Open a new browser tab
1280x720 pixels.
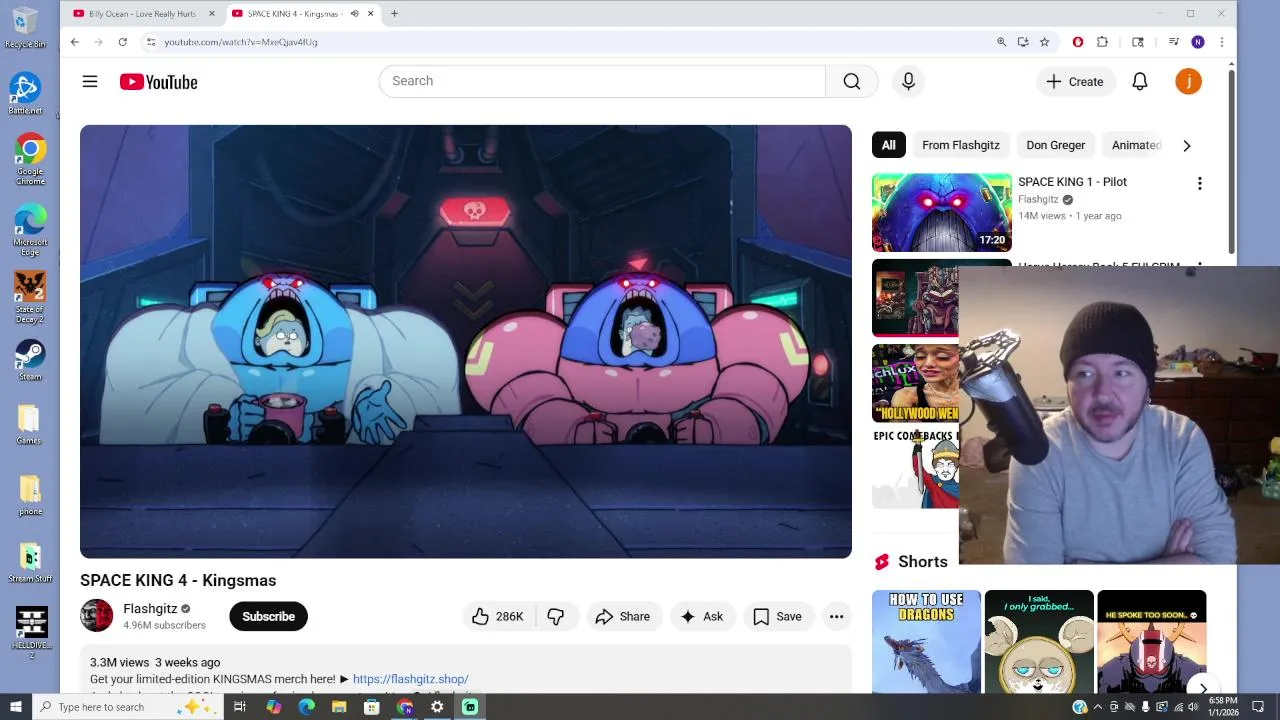point(394,14)
